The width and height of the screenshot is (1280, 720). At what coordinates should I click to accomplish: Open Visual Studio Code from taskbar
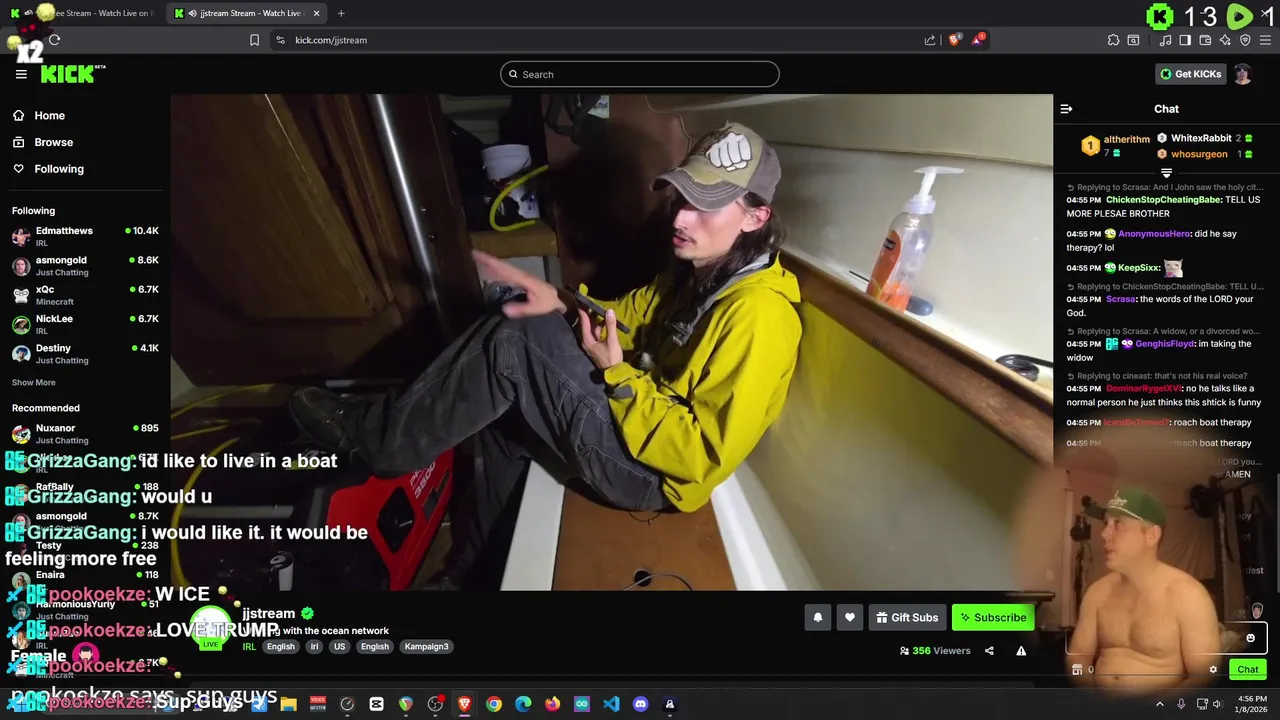point(611,704)
